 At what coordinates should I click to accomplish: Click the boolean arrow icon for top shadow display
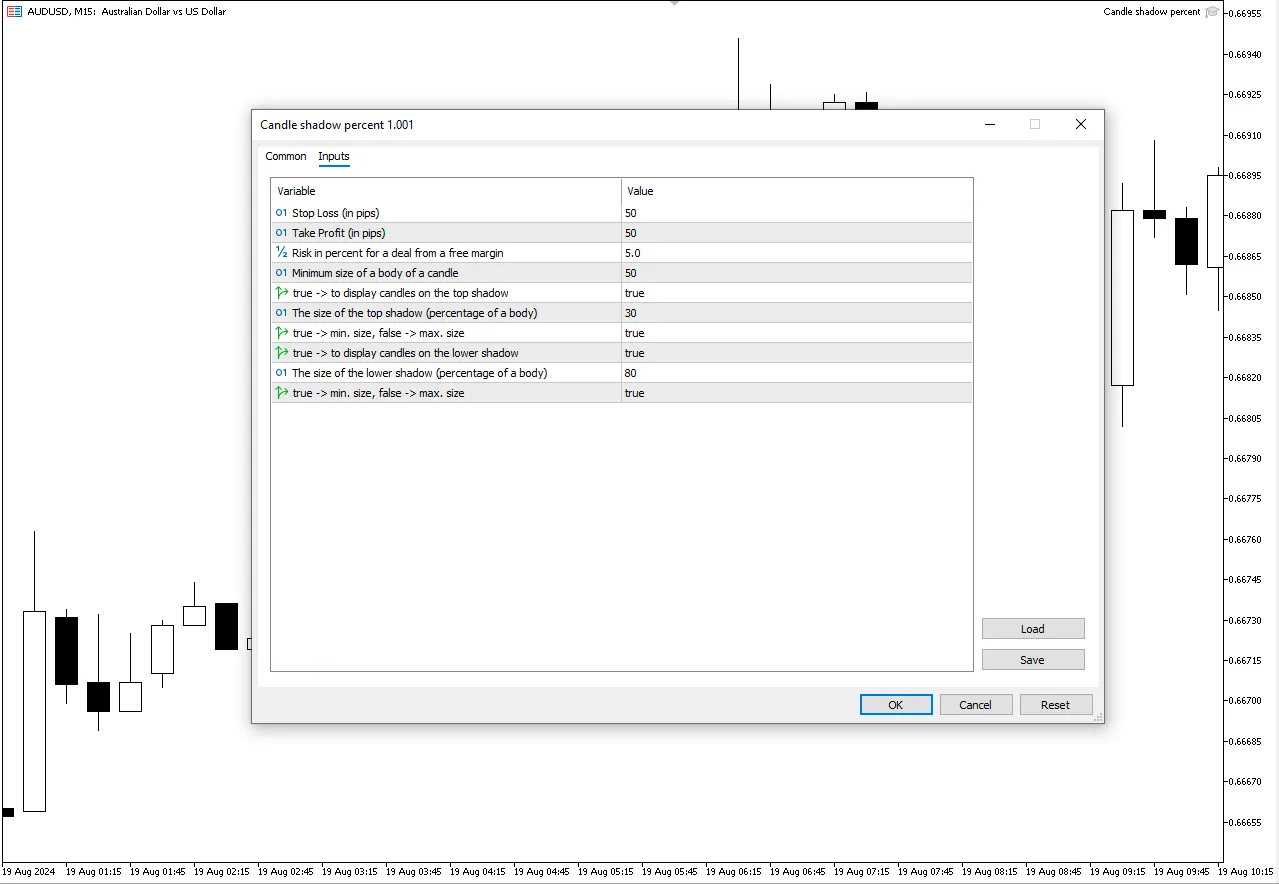(281, 293)
